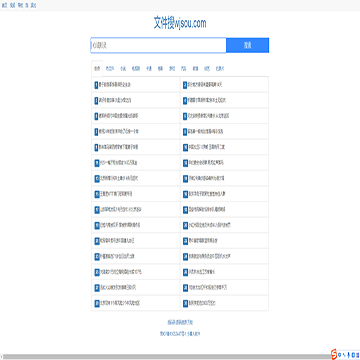Click the blue search button

[x=247, y=45]
